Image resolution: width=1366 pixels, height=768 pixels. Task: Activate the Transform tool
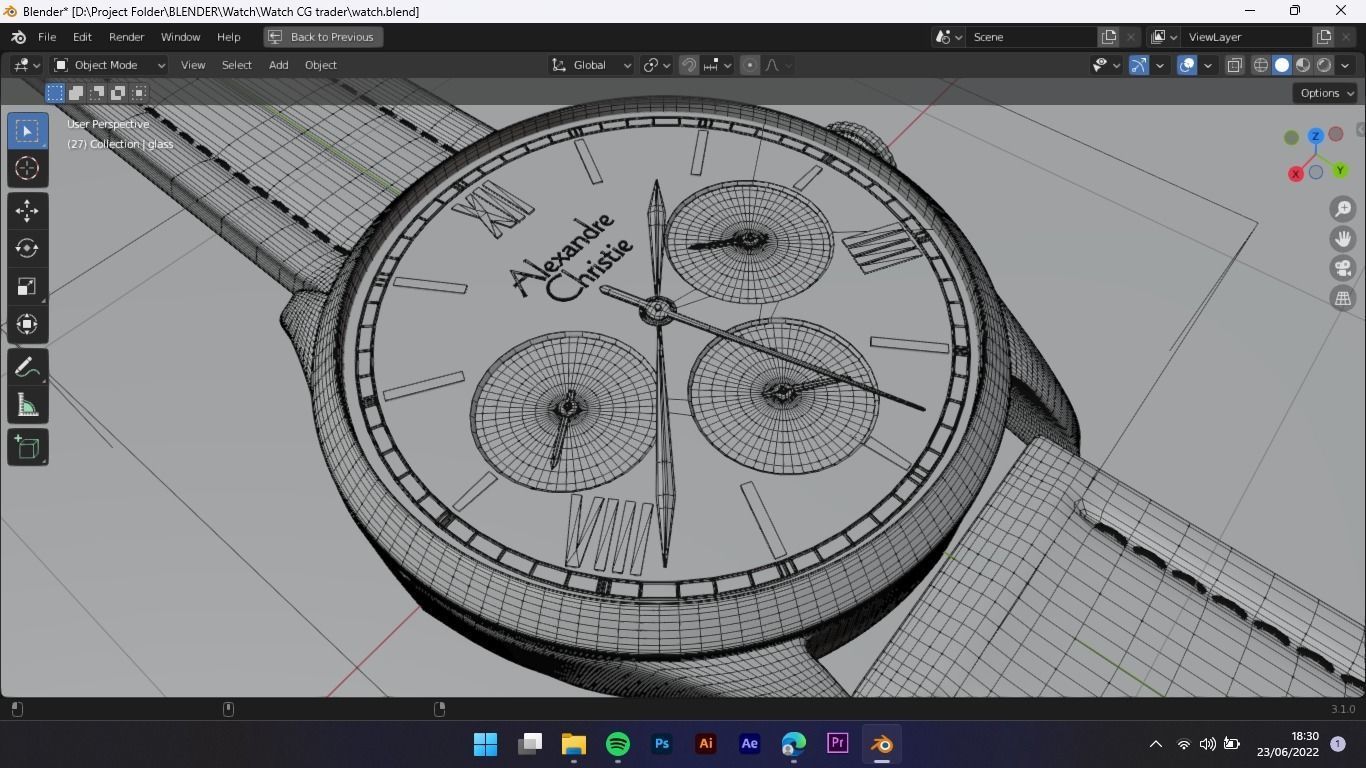tap(27, 325)
